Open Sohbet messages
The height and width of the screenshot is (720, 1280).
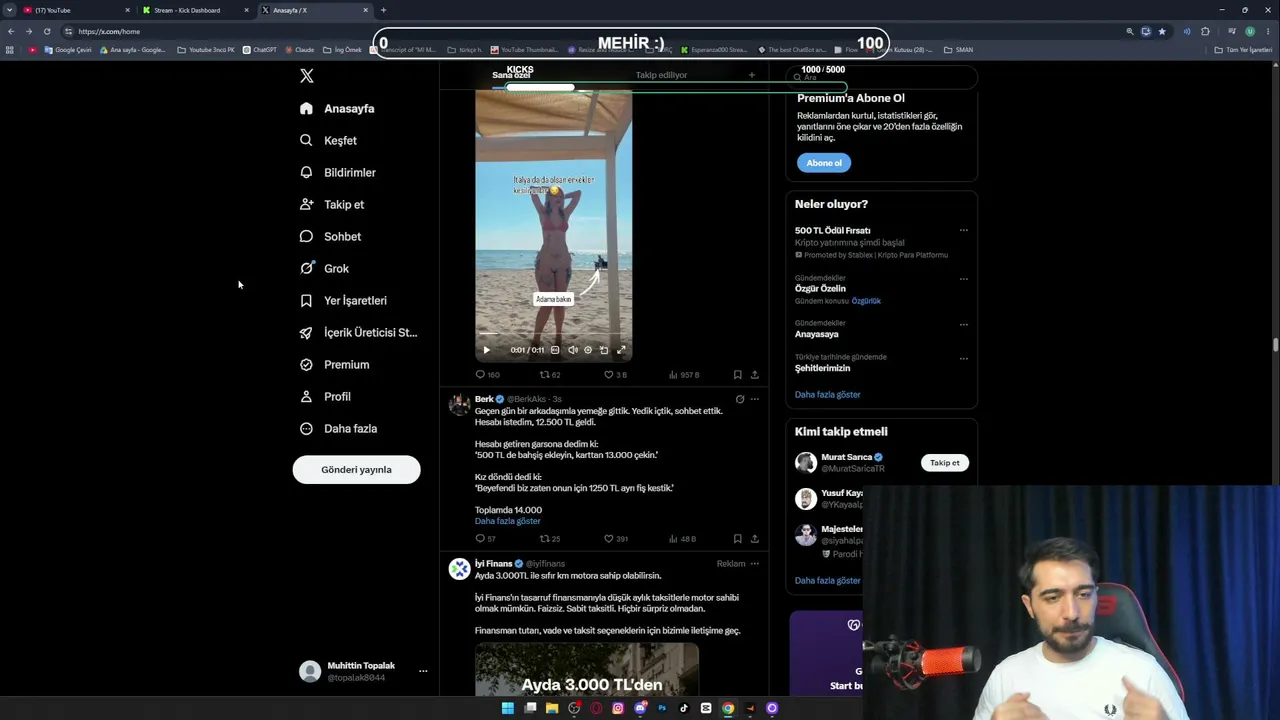click(x=331, y=236)
